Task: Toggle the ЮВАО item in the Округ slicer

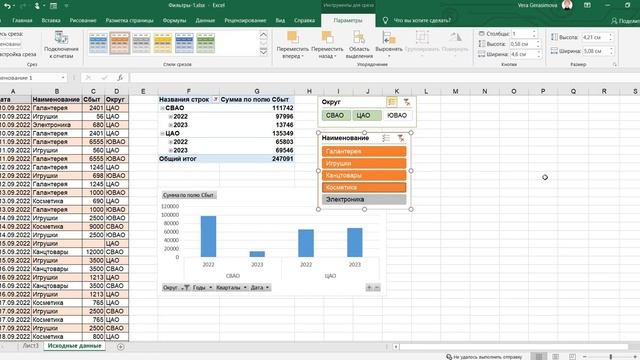Action: point(397,116)
